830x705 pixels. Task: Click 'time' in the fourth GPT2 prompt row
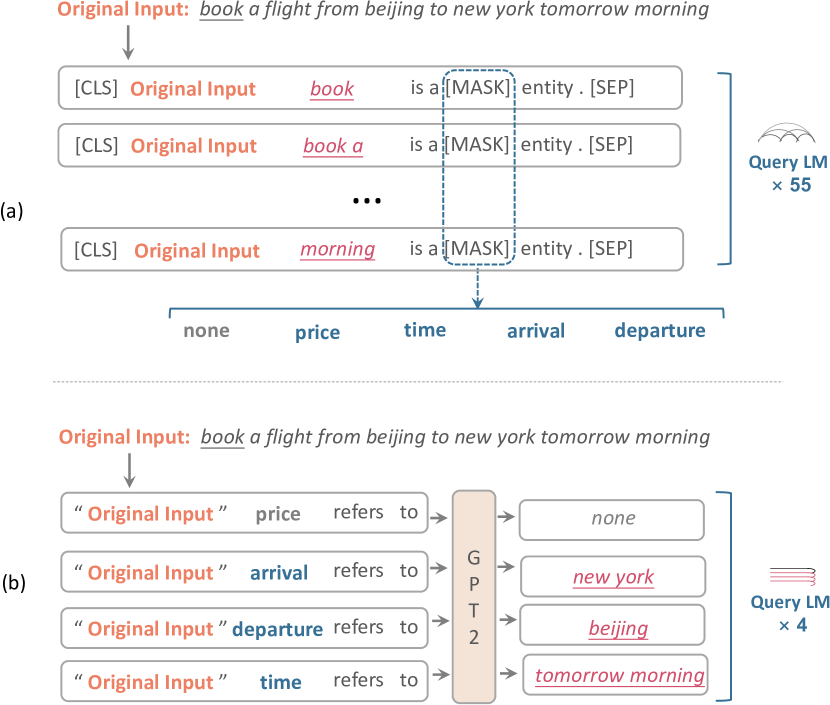point(281,682)
